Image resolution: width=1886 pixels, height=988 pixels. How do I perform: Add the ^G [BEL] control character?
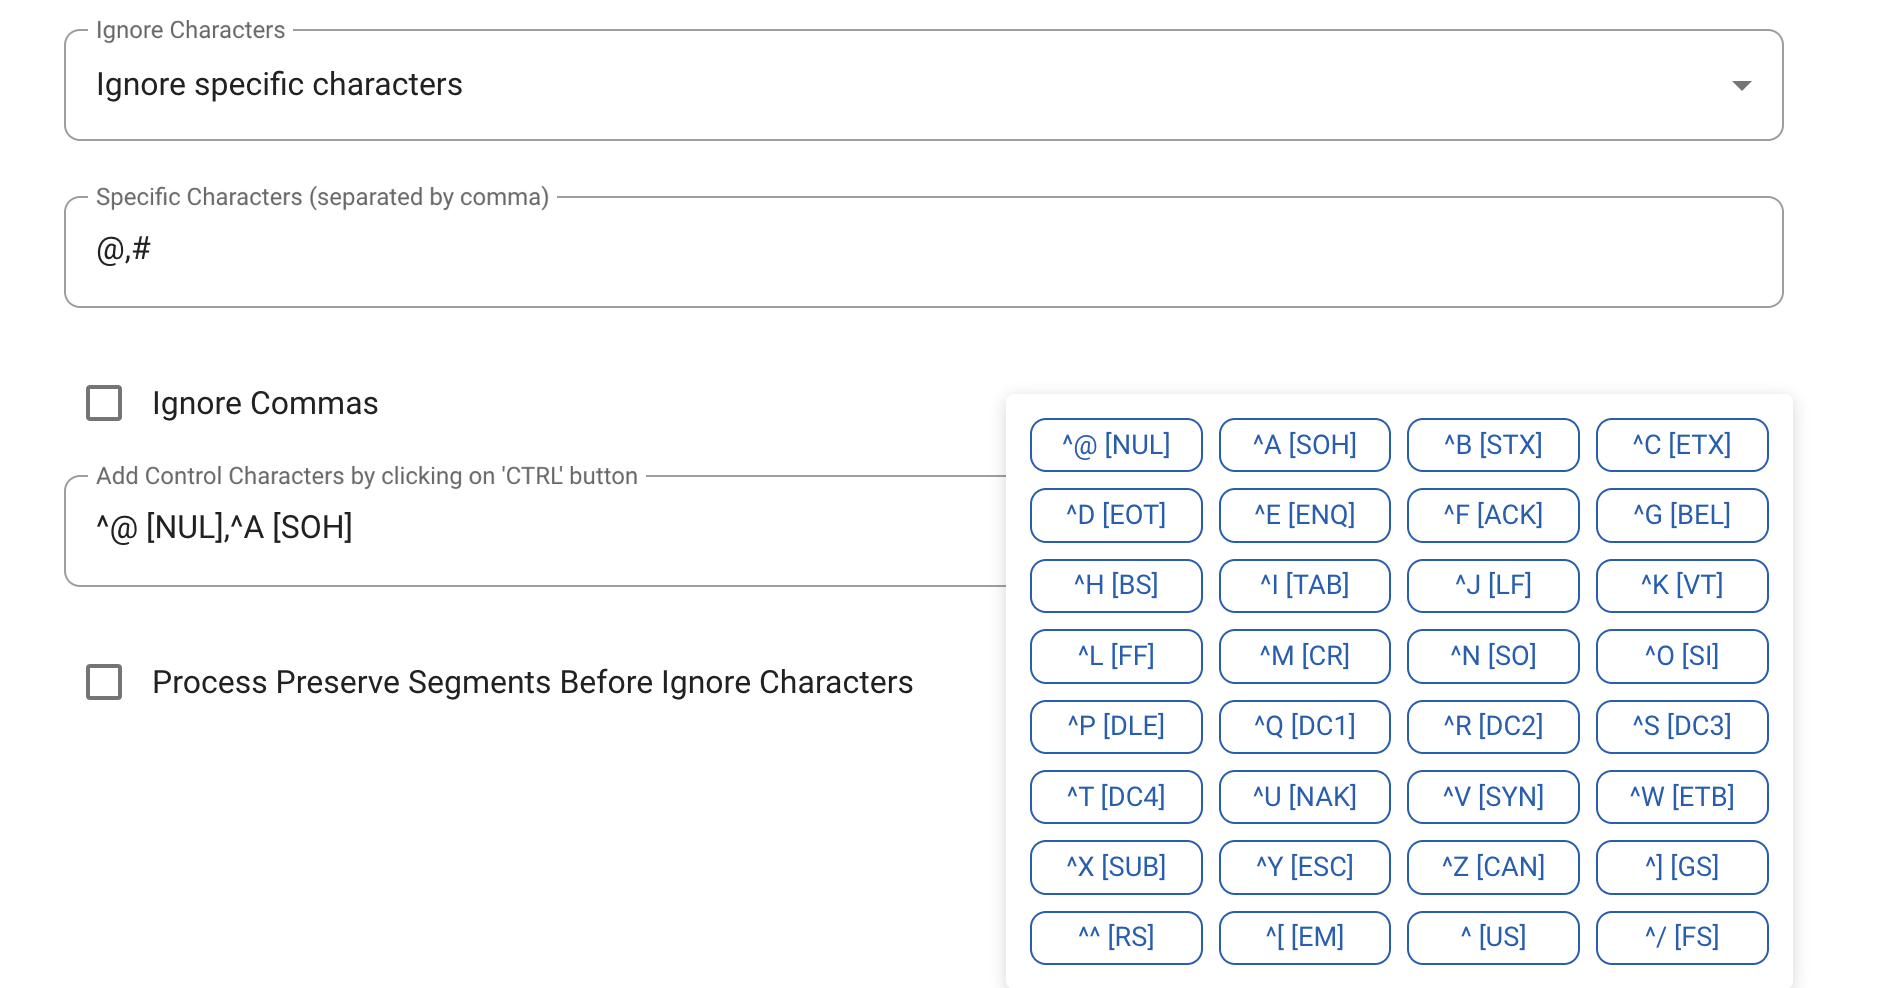[1681, 515]
